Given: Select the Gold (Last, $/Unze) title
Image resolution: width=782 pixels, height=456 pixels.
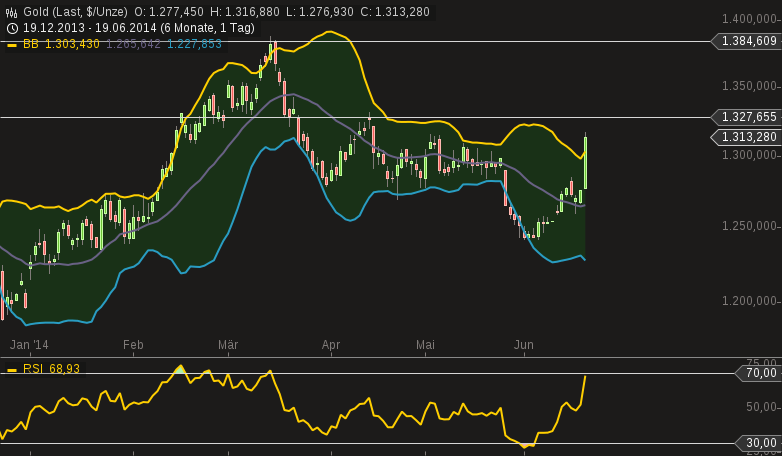Looking at the screenshot, I should click(75, 12).
